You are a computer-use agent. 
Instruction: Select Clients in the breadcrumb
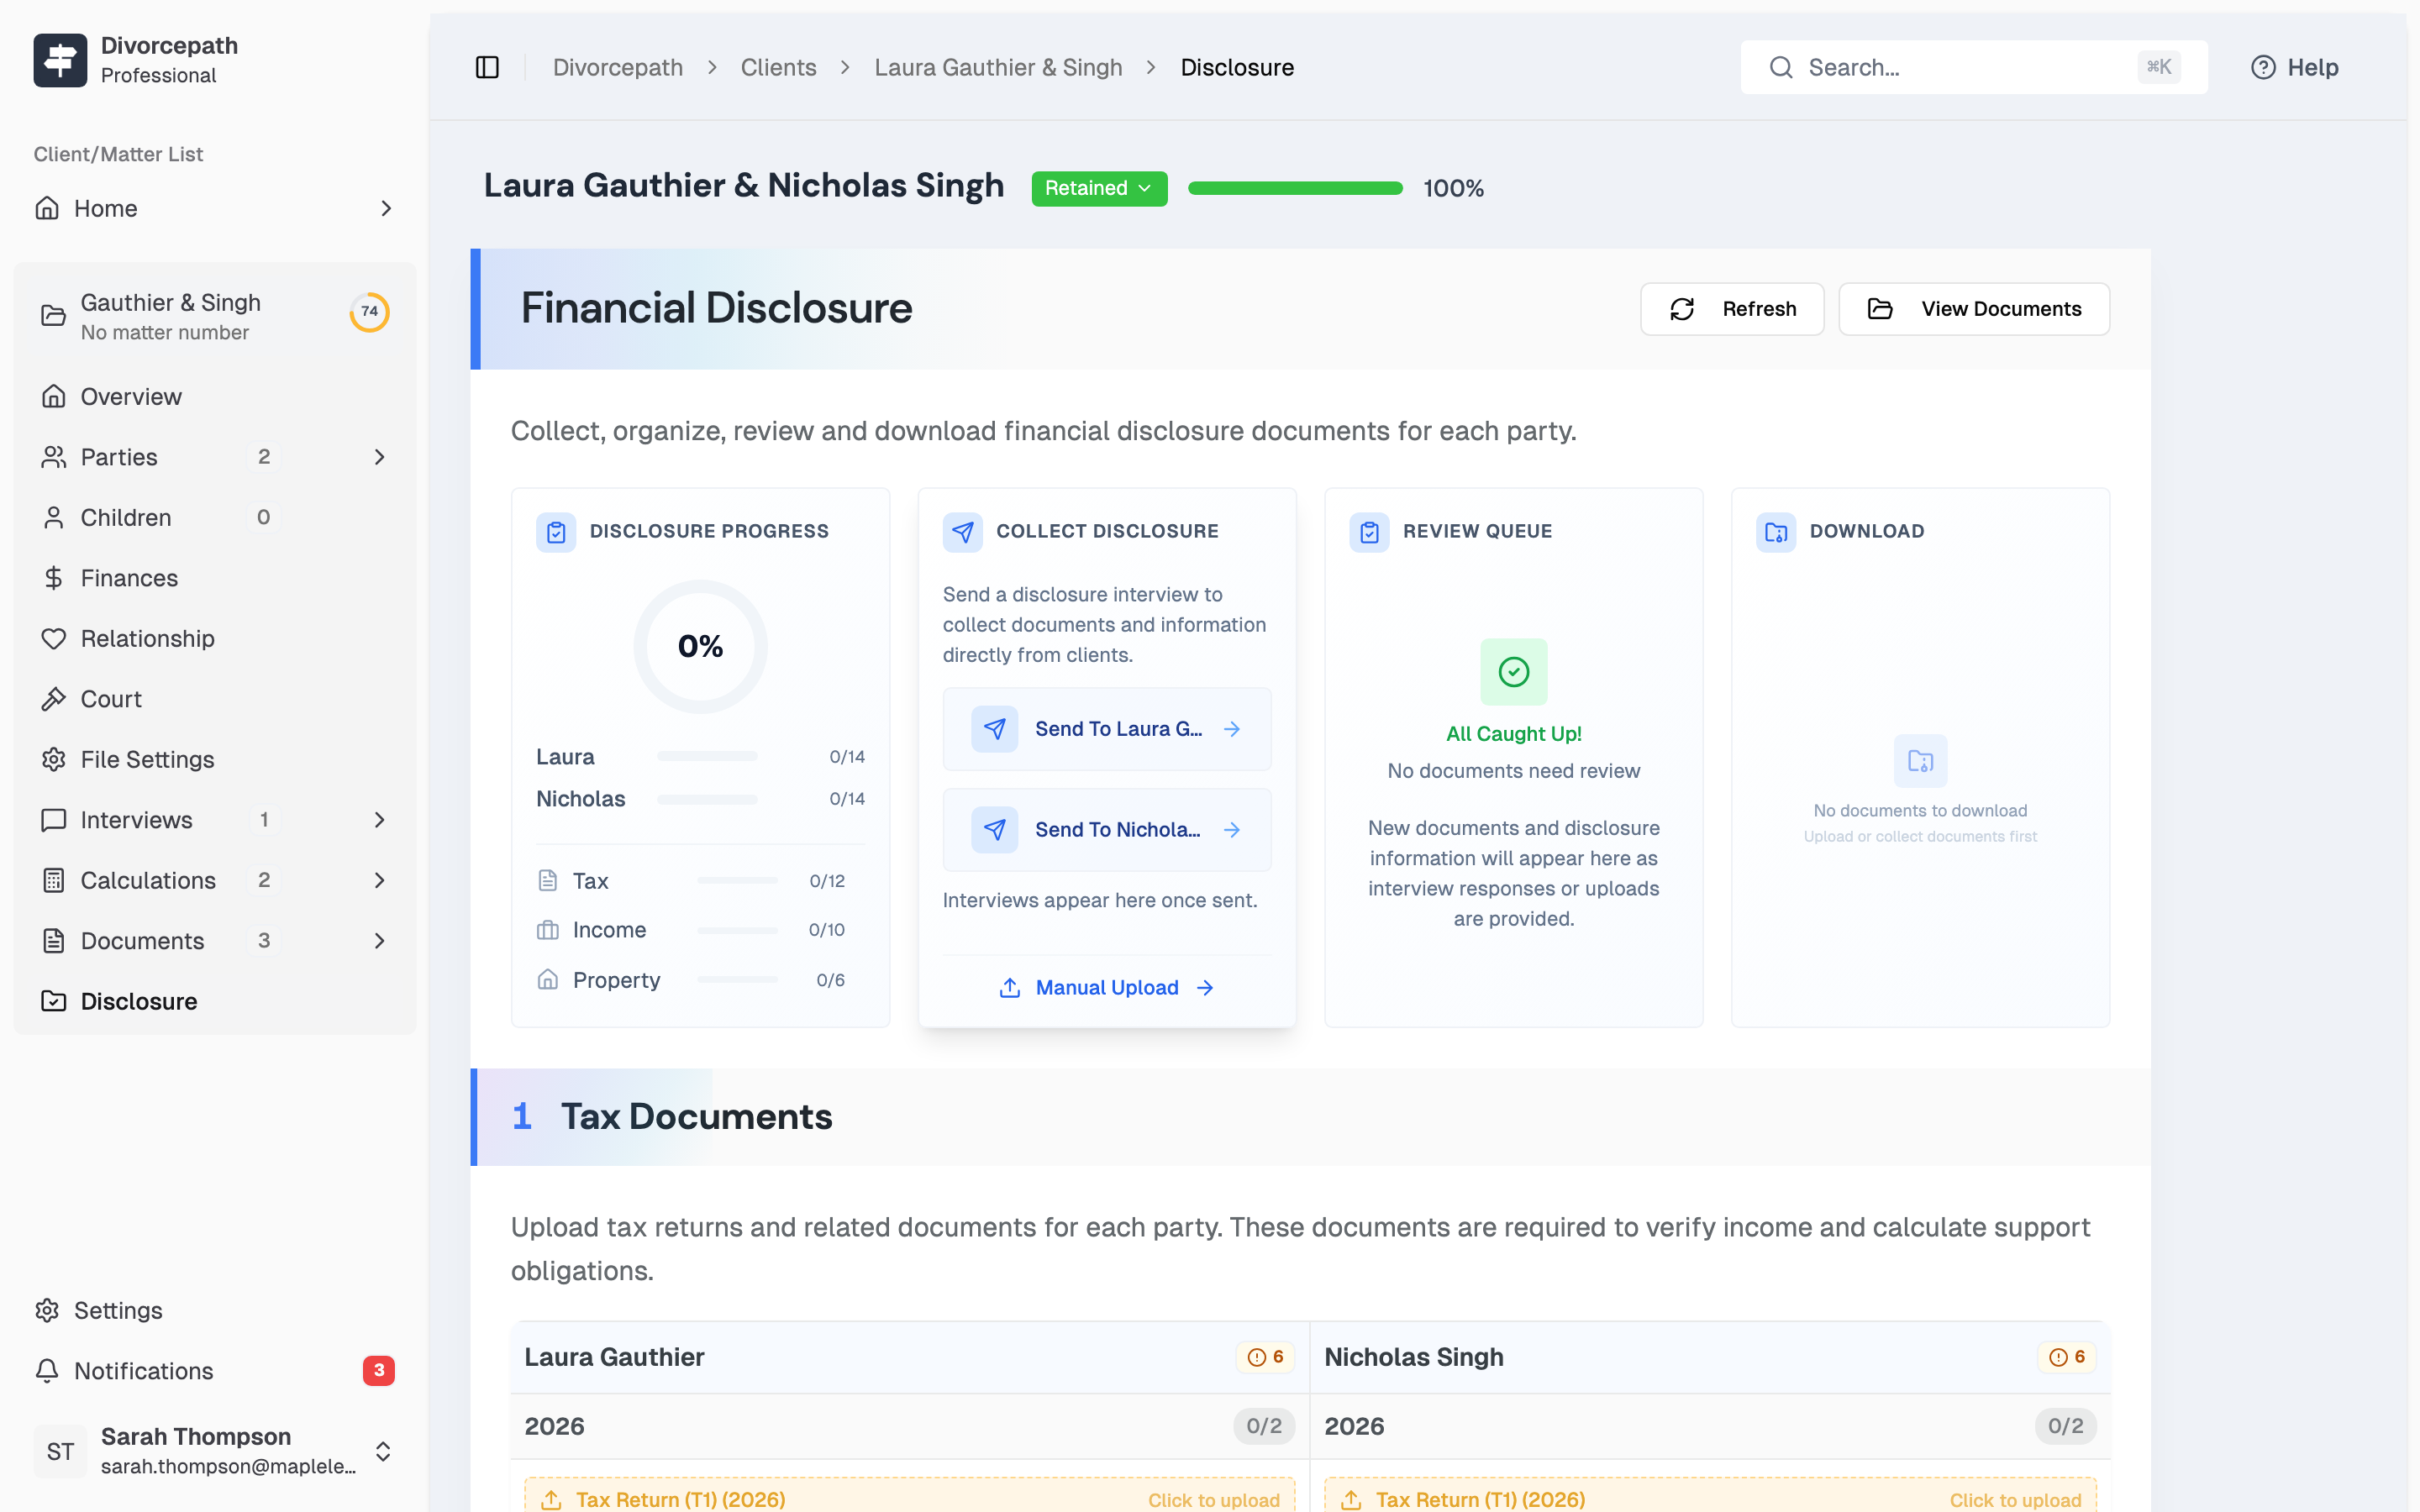[779, 67]
